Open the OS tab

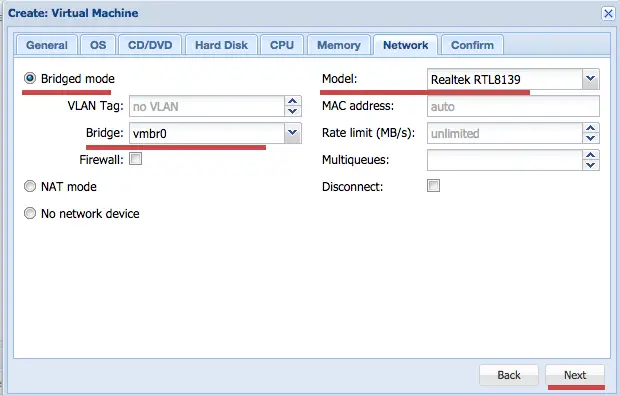coord(98,45)
